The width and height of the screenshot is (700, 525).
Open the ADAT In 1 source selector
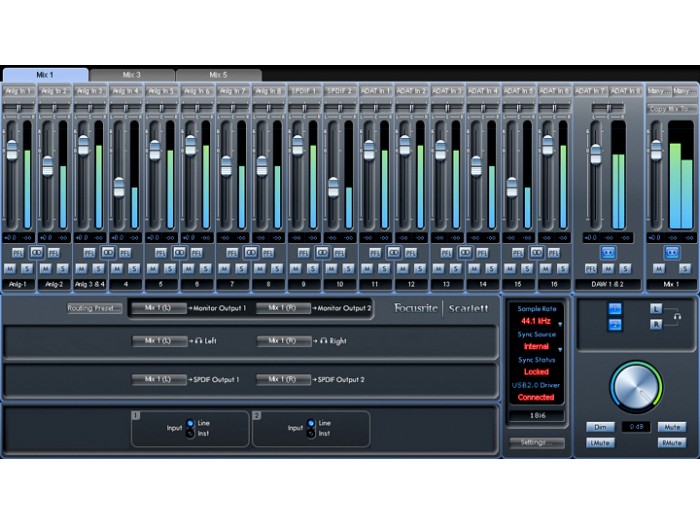tap(375, 91)
